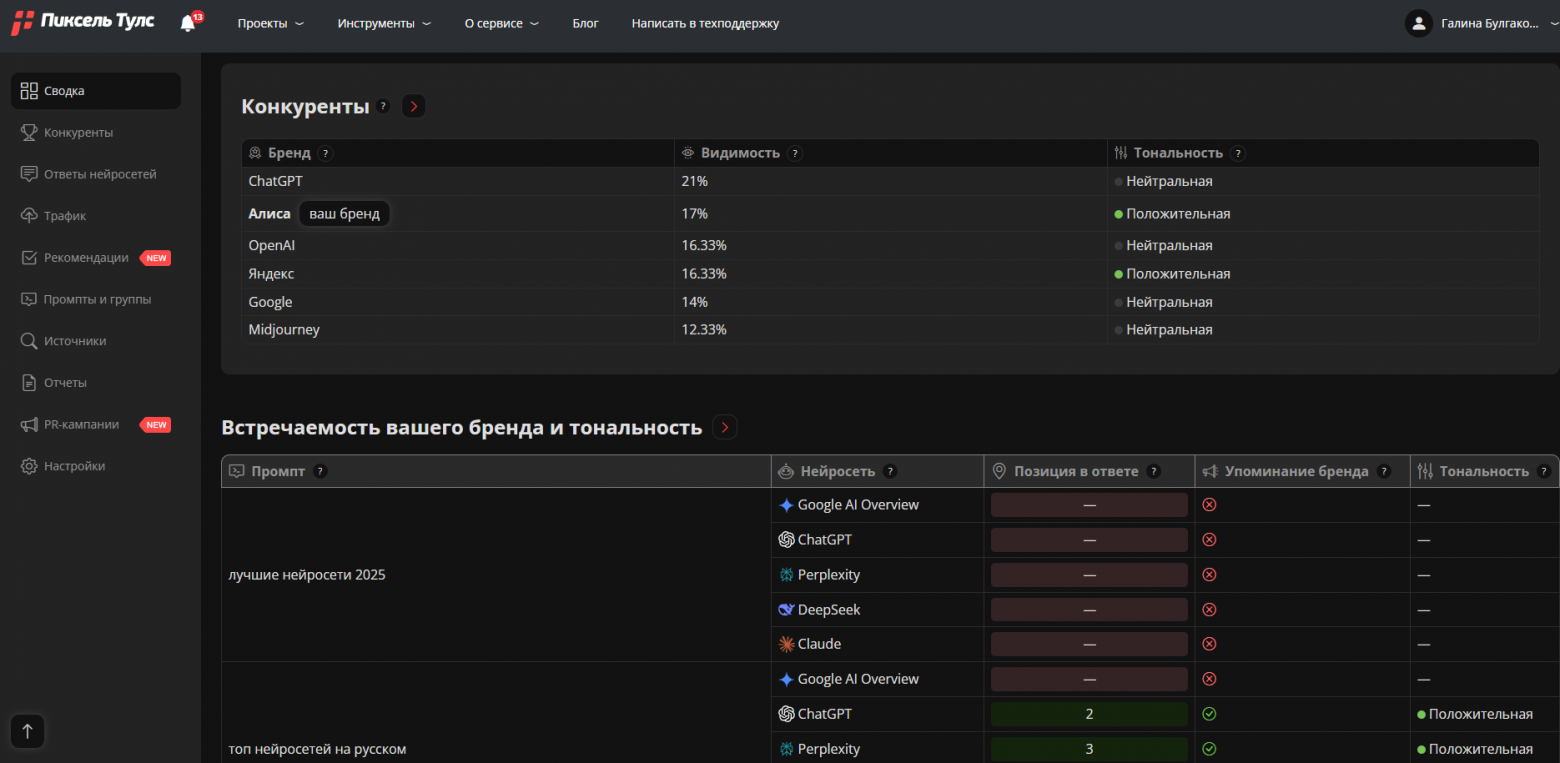
Task: Expand the О сервисе dropdown
Action: [x=501, y=23]
